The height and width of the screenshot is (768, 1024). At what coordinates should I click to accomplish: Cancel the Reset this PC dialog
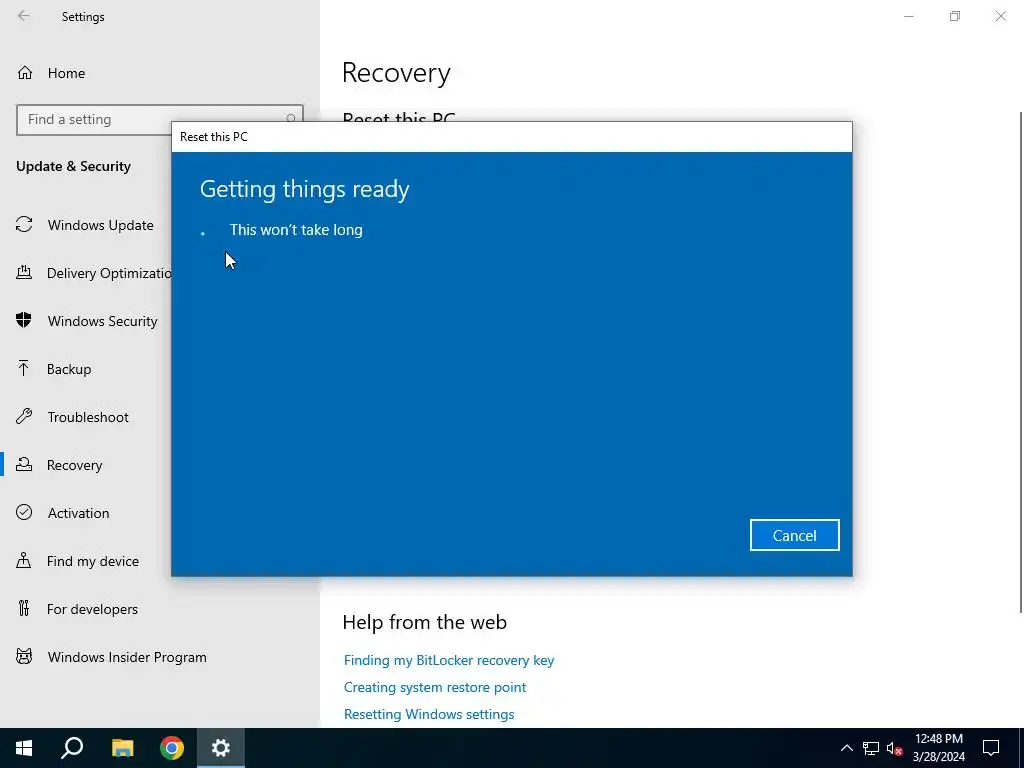coord(794,536)
